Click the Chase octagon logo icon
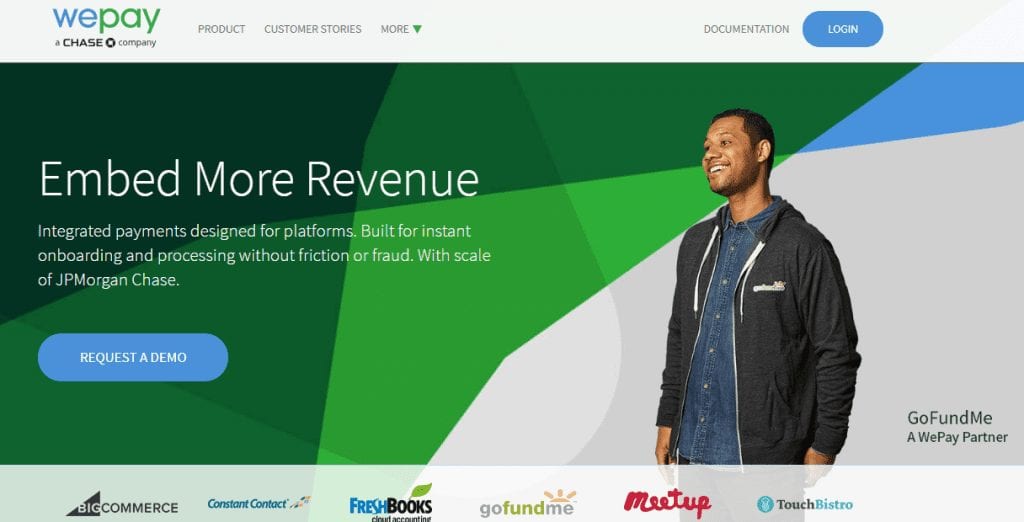This screenshot has height=522, width=1024. pos(110,42)
